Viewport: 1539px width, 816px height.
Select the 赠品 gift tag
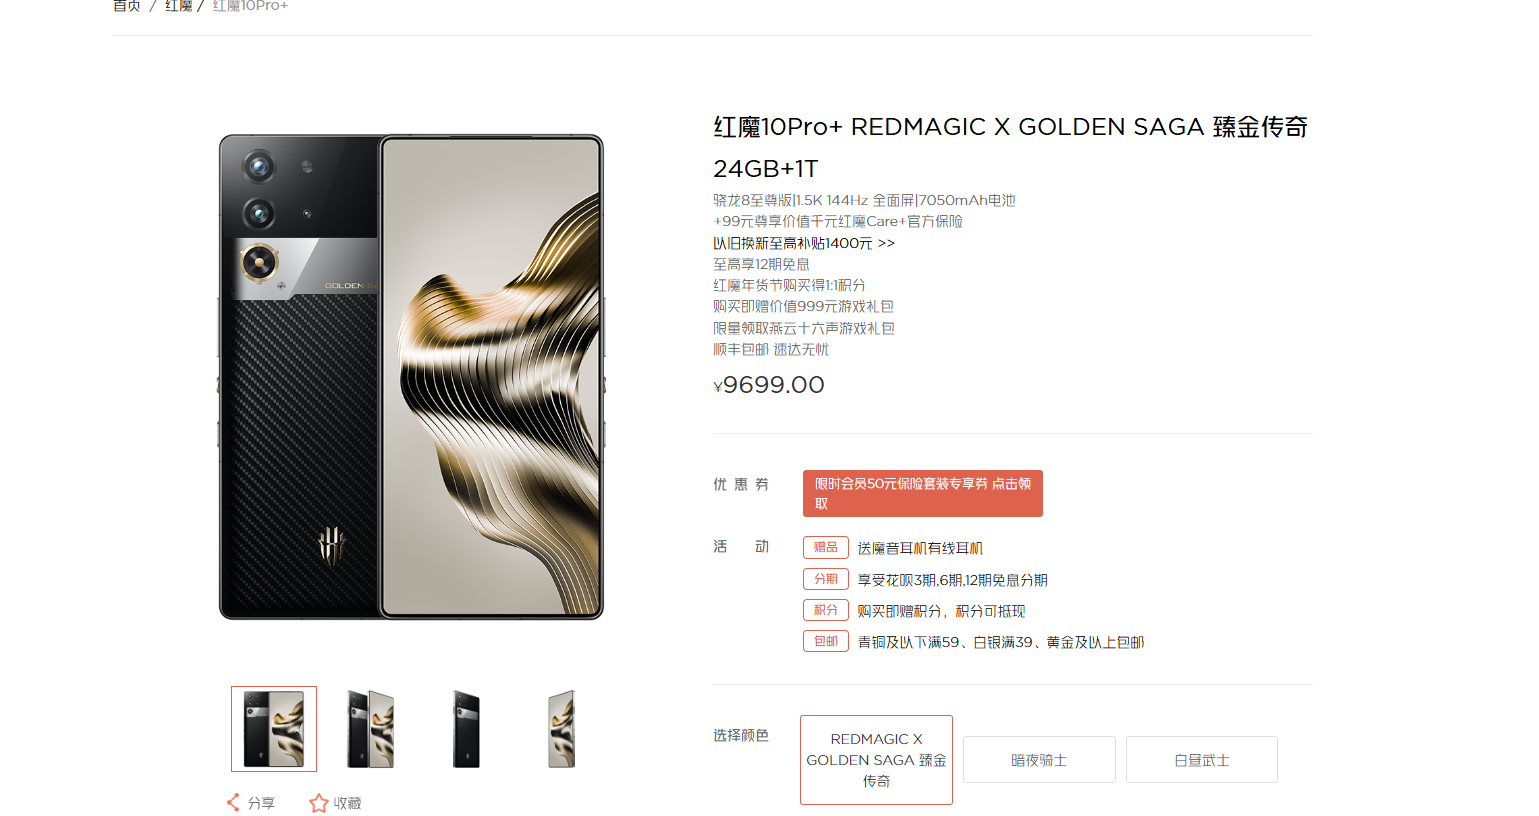(826, 547)
